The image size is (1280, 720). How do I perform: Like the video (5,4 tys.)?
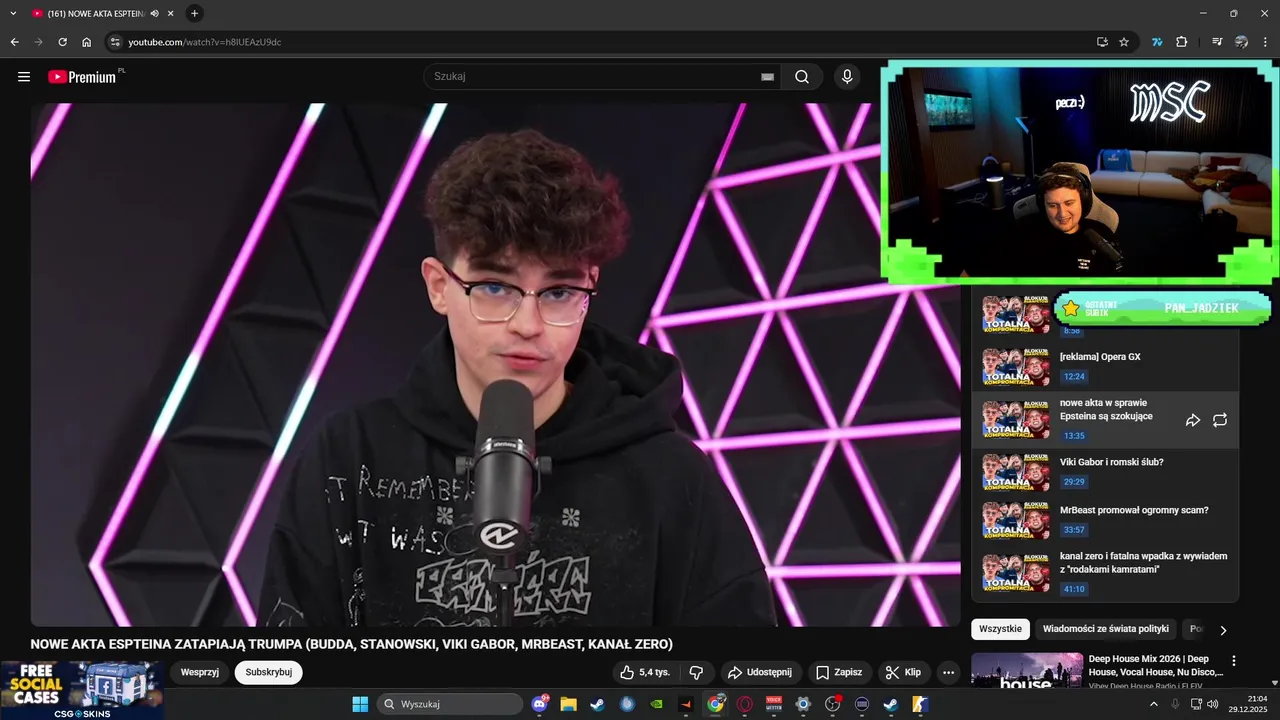click(x=645, y=672)
